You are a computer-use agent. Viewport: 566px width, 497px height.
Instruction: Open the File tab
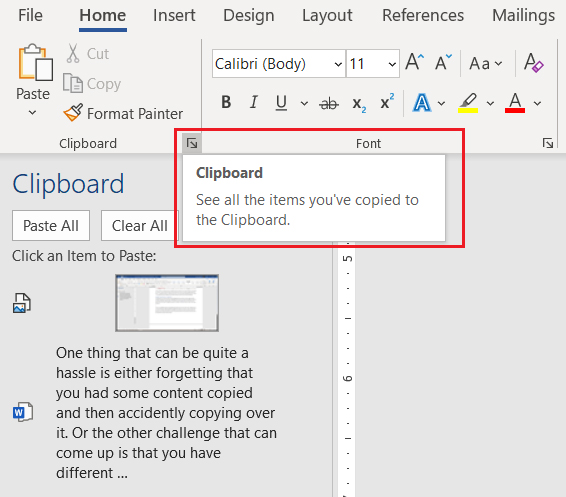coord(30,16)
